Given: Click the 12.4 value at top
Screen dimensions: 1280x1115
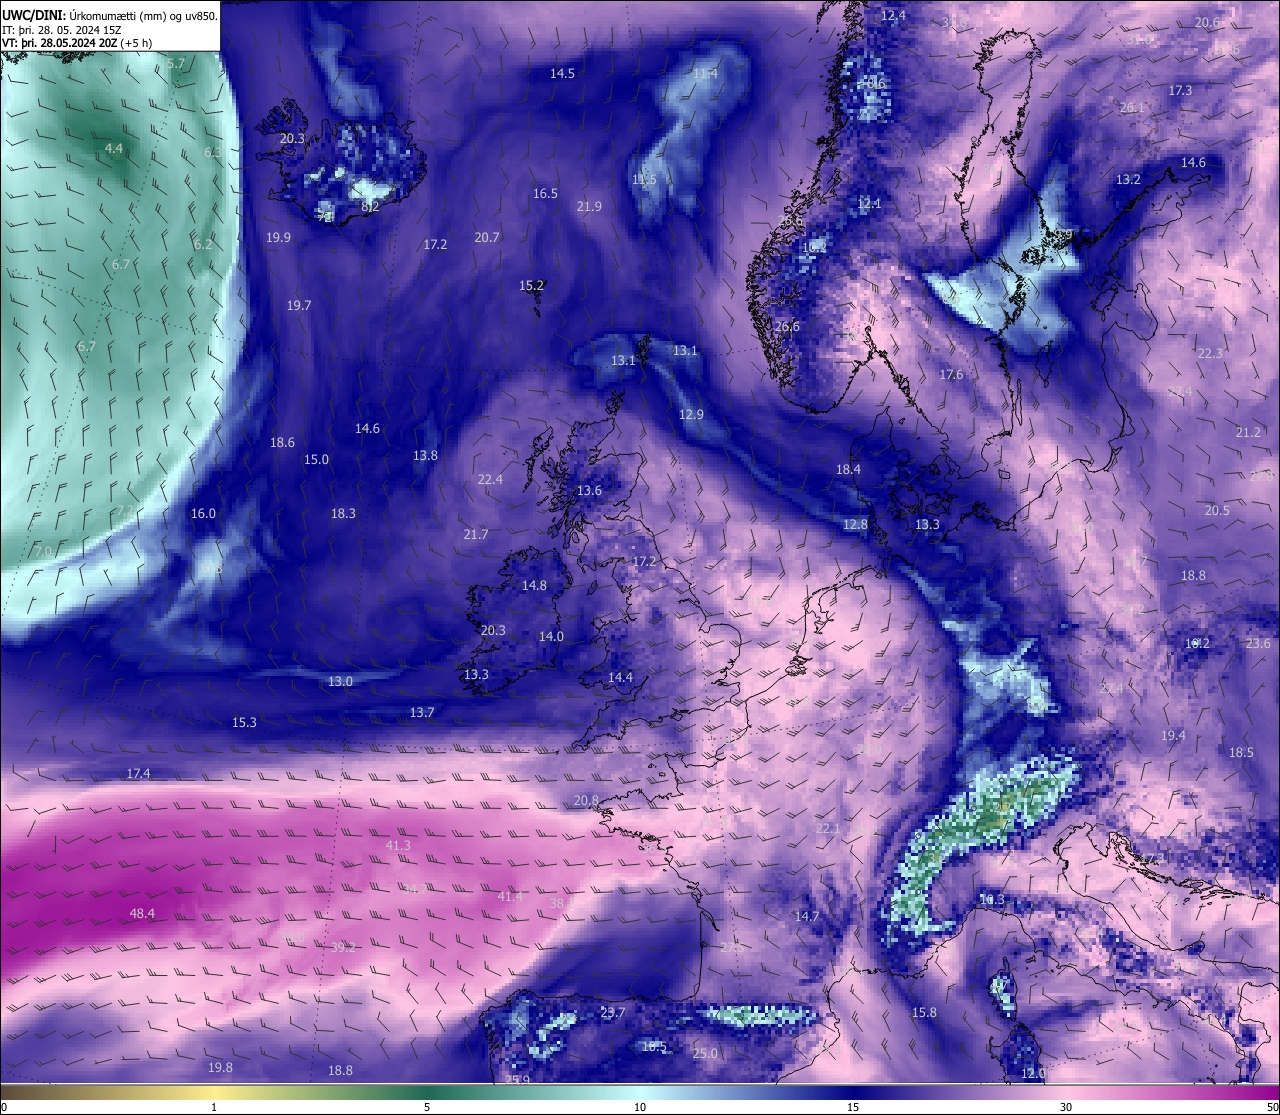Looking at the screenshot, I should (893, 15).
